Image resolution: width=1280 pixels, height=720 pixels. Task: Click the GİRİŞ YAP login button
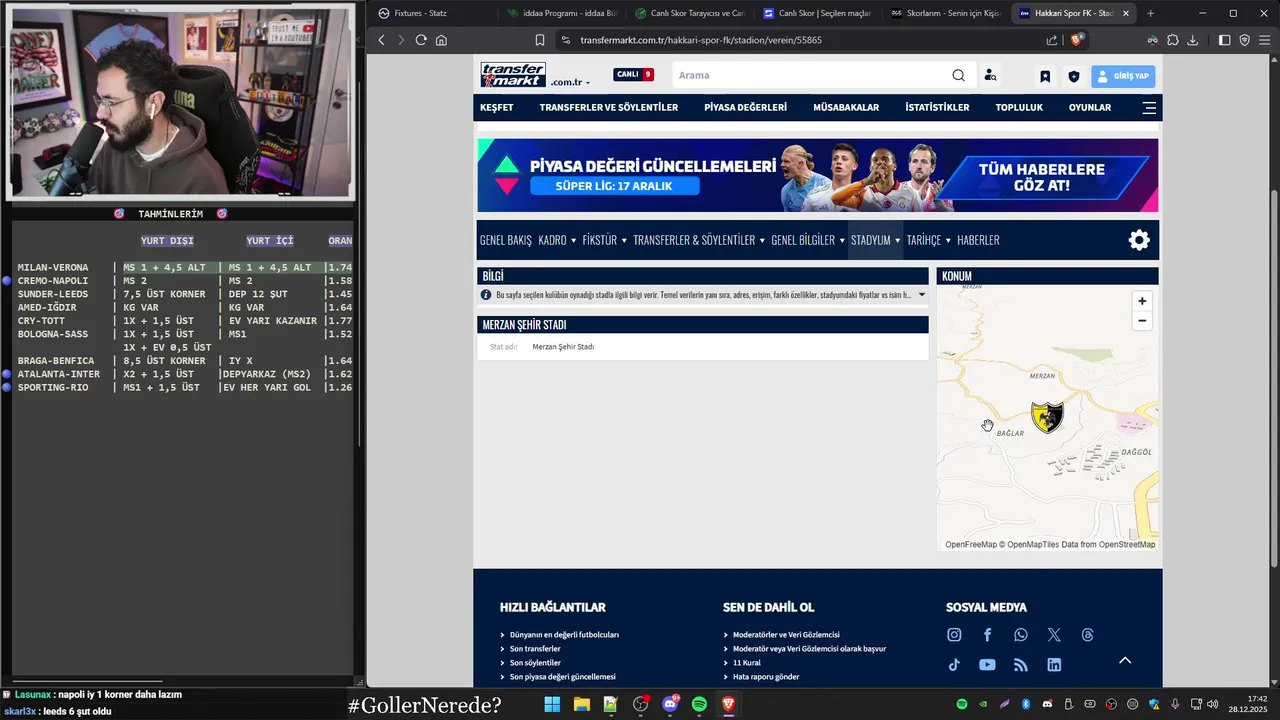coord(1123,76)
